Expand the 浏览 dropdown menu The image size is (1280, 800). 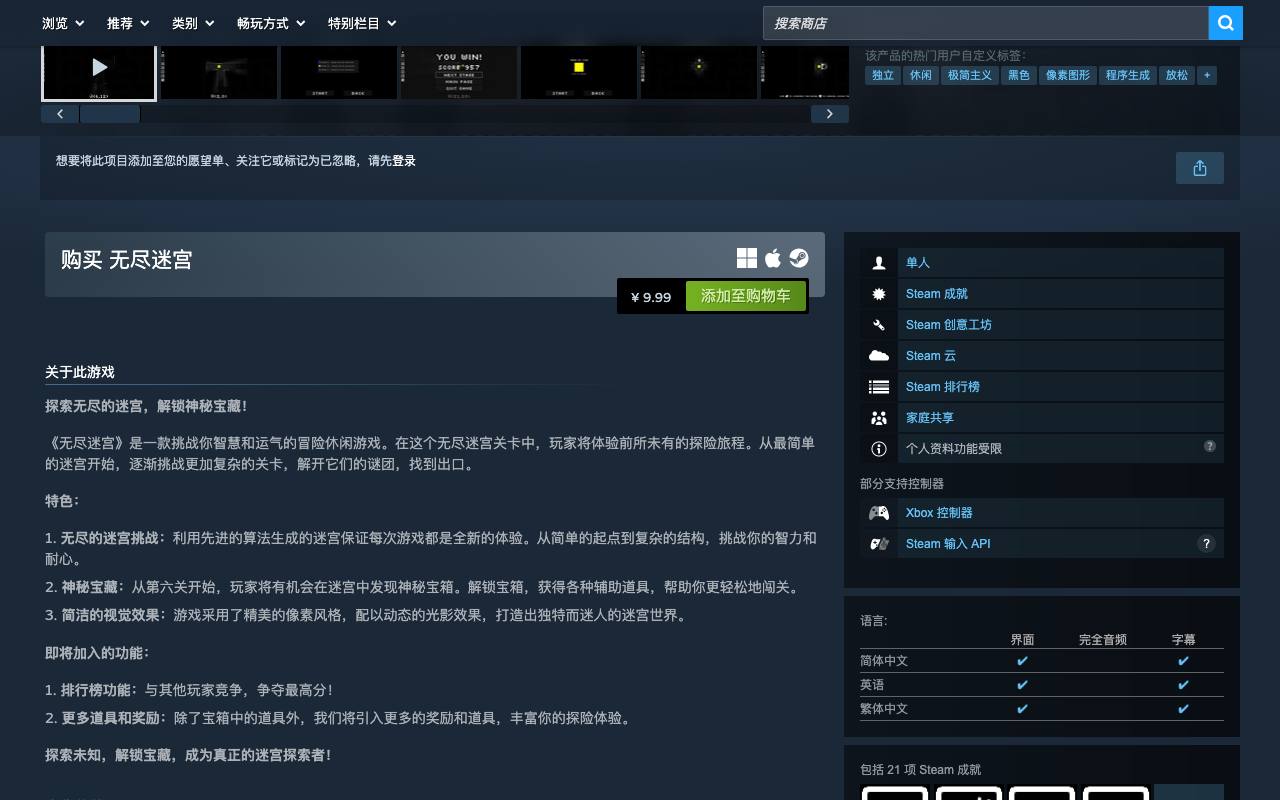point(63,23)
